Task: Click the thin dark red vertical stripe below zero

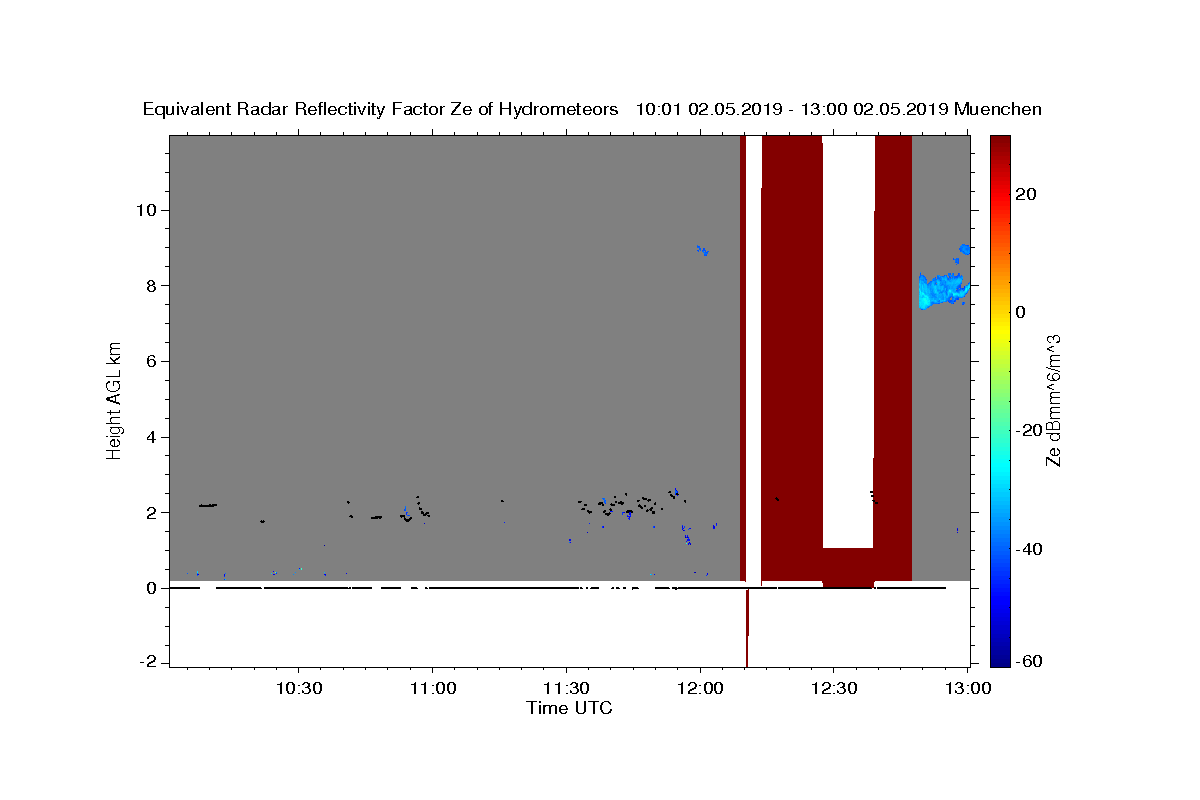Action: point(747,628)
